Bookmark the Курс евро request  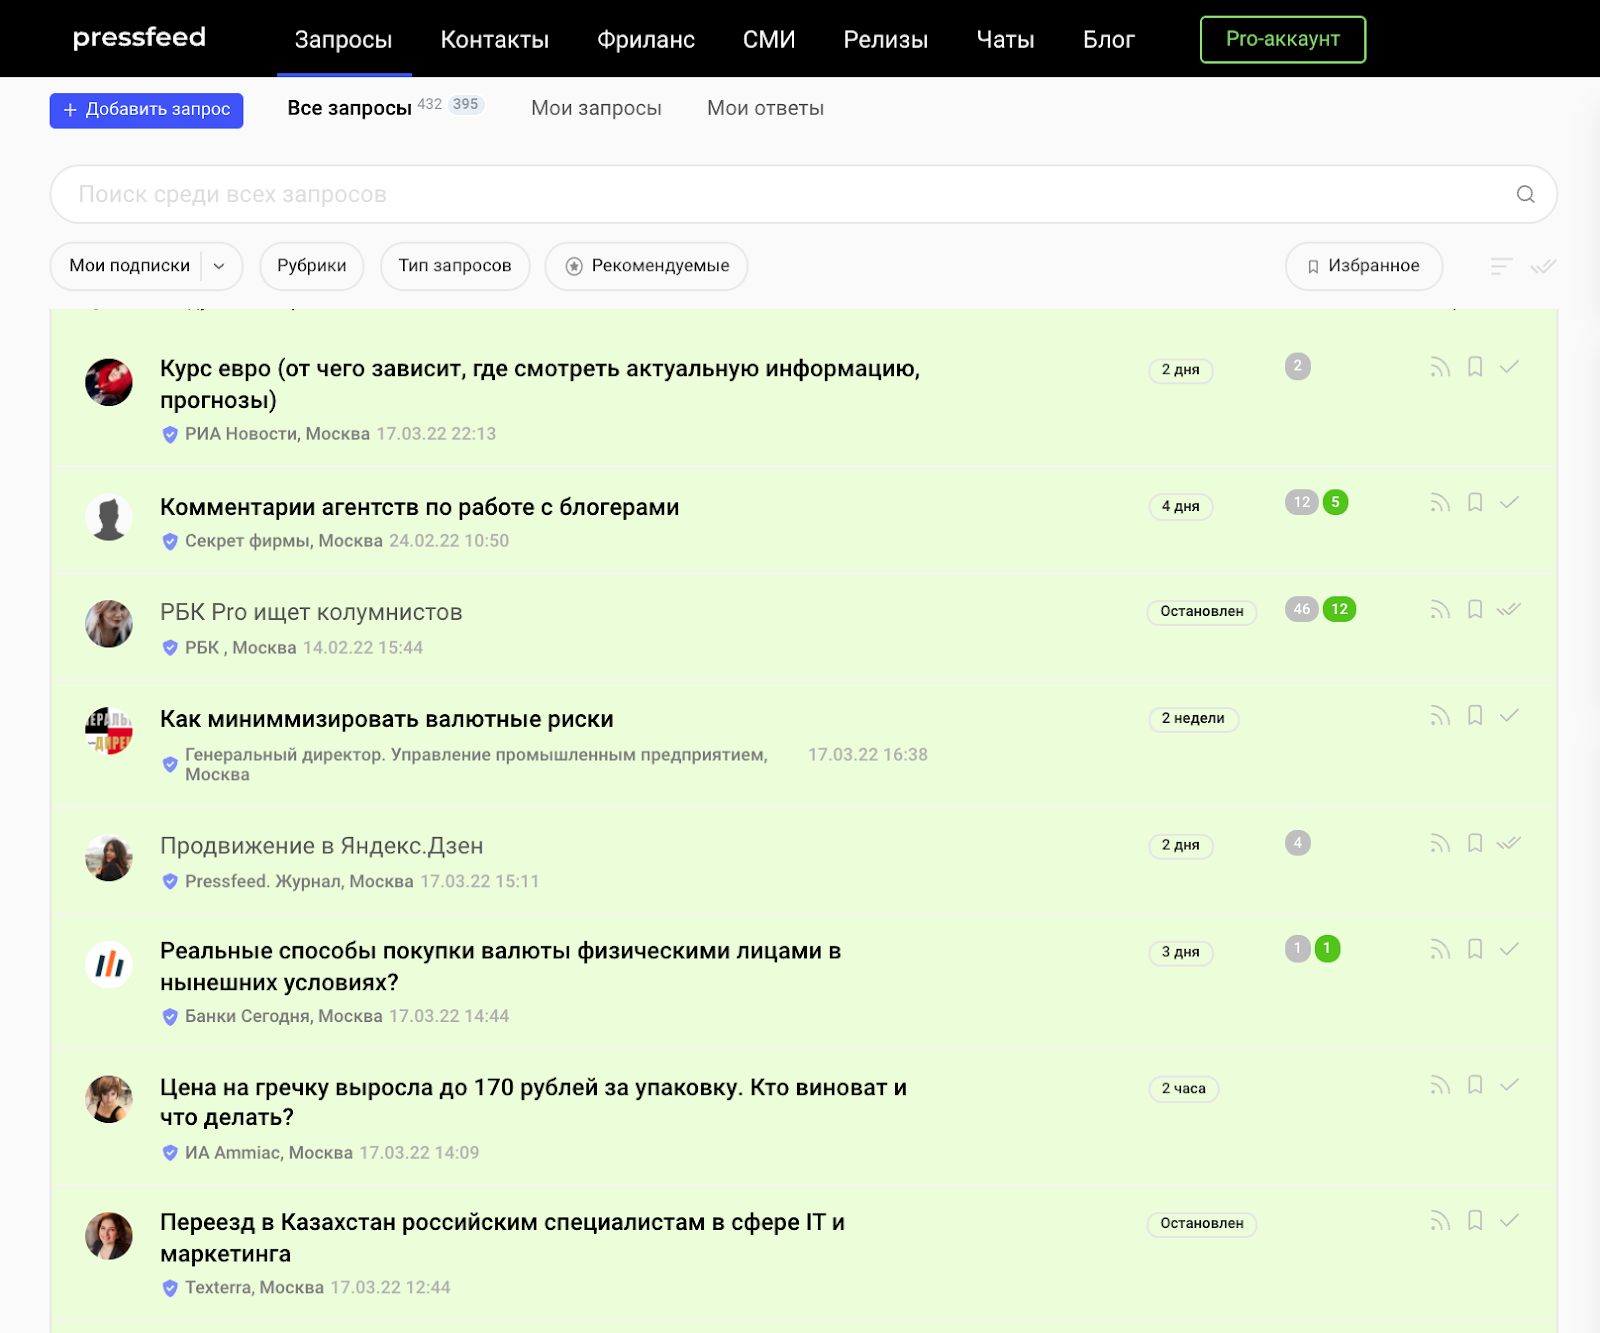[1475, 367]
